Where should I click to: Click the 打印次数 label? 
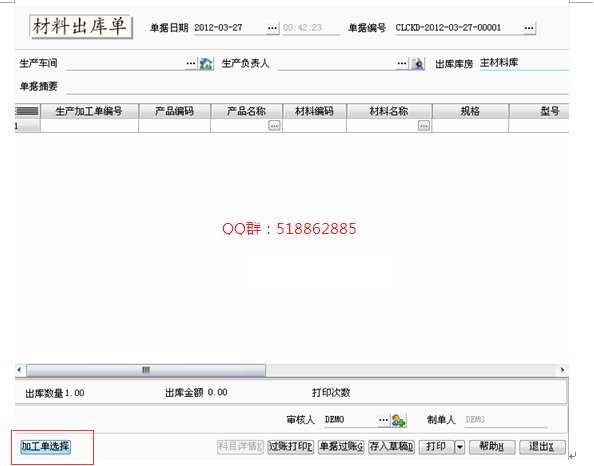pyautogui.click(x=331, y=393)
